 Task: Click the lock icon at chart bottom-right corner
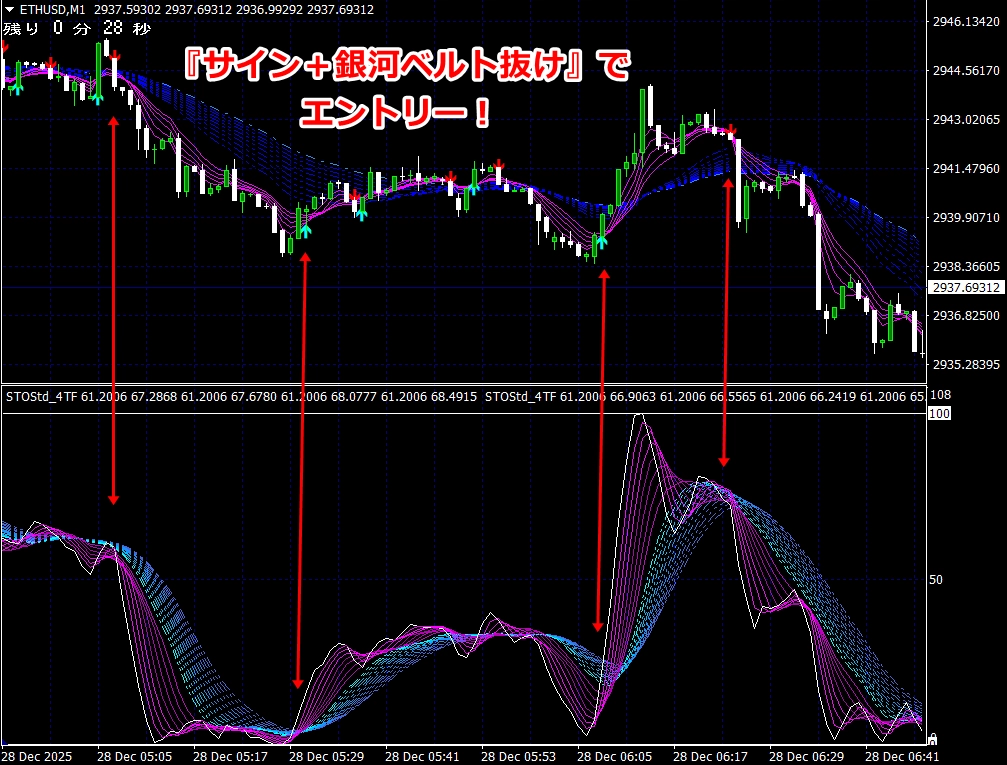pyautogui.click(x=933, y=739)
